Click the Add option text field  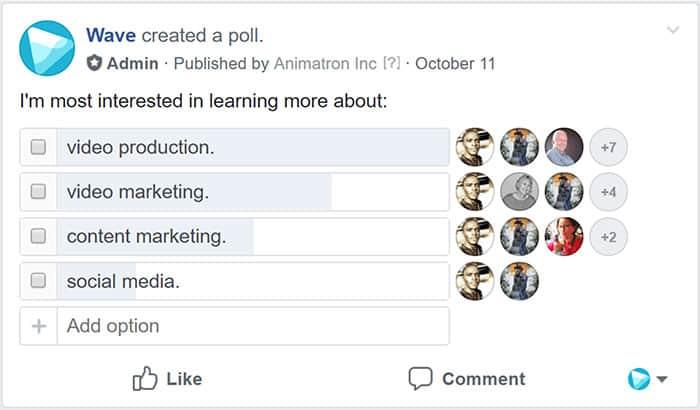tap(252, 326)
